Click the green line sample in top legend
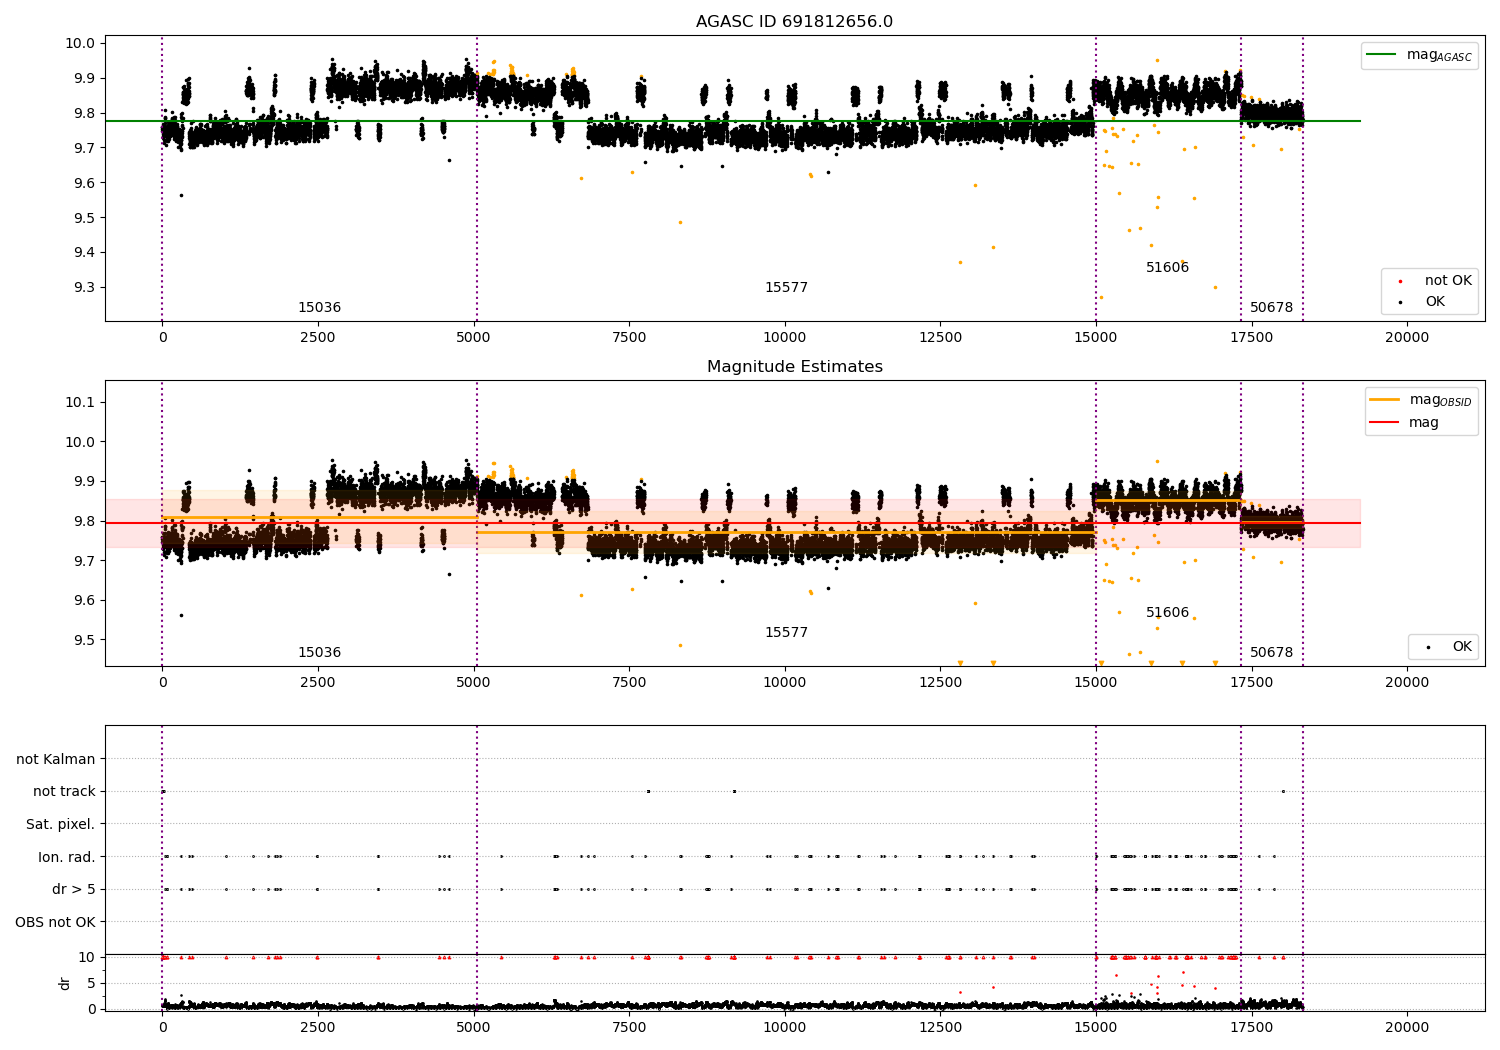 coord(1382,55)
